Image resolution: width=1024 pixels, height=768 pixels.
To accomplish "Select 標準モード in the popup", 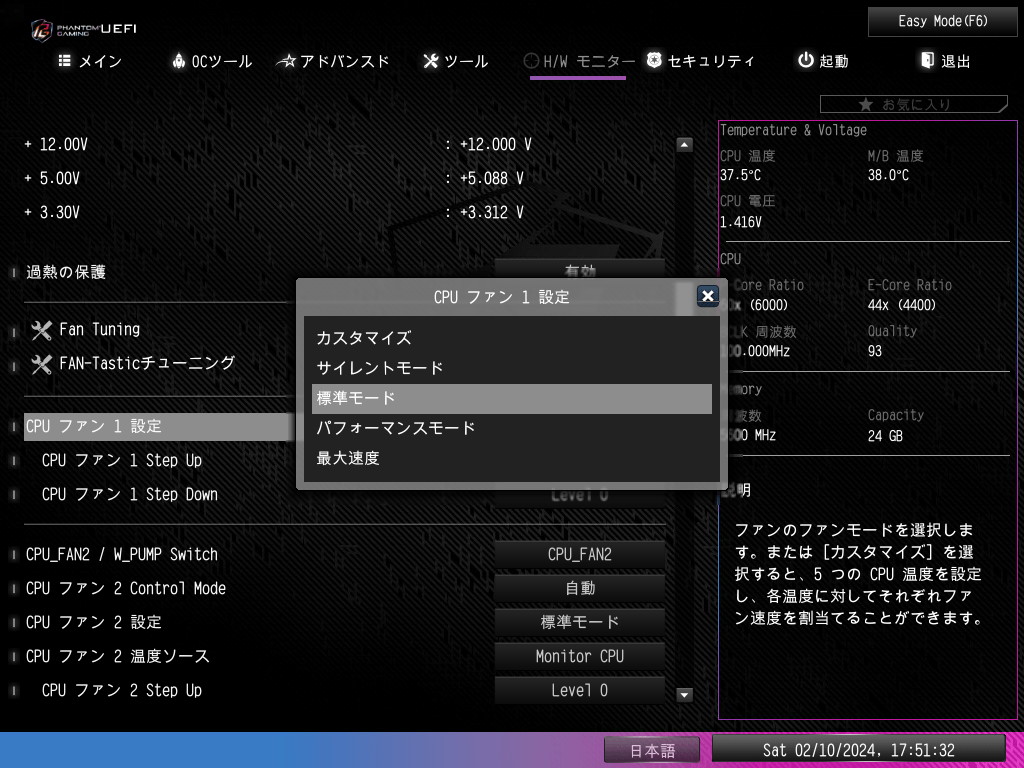I will (x=512, y=398).
